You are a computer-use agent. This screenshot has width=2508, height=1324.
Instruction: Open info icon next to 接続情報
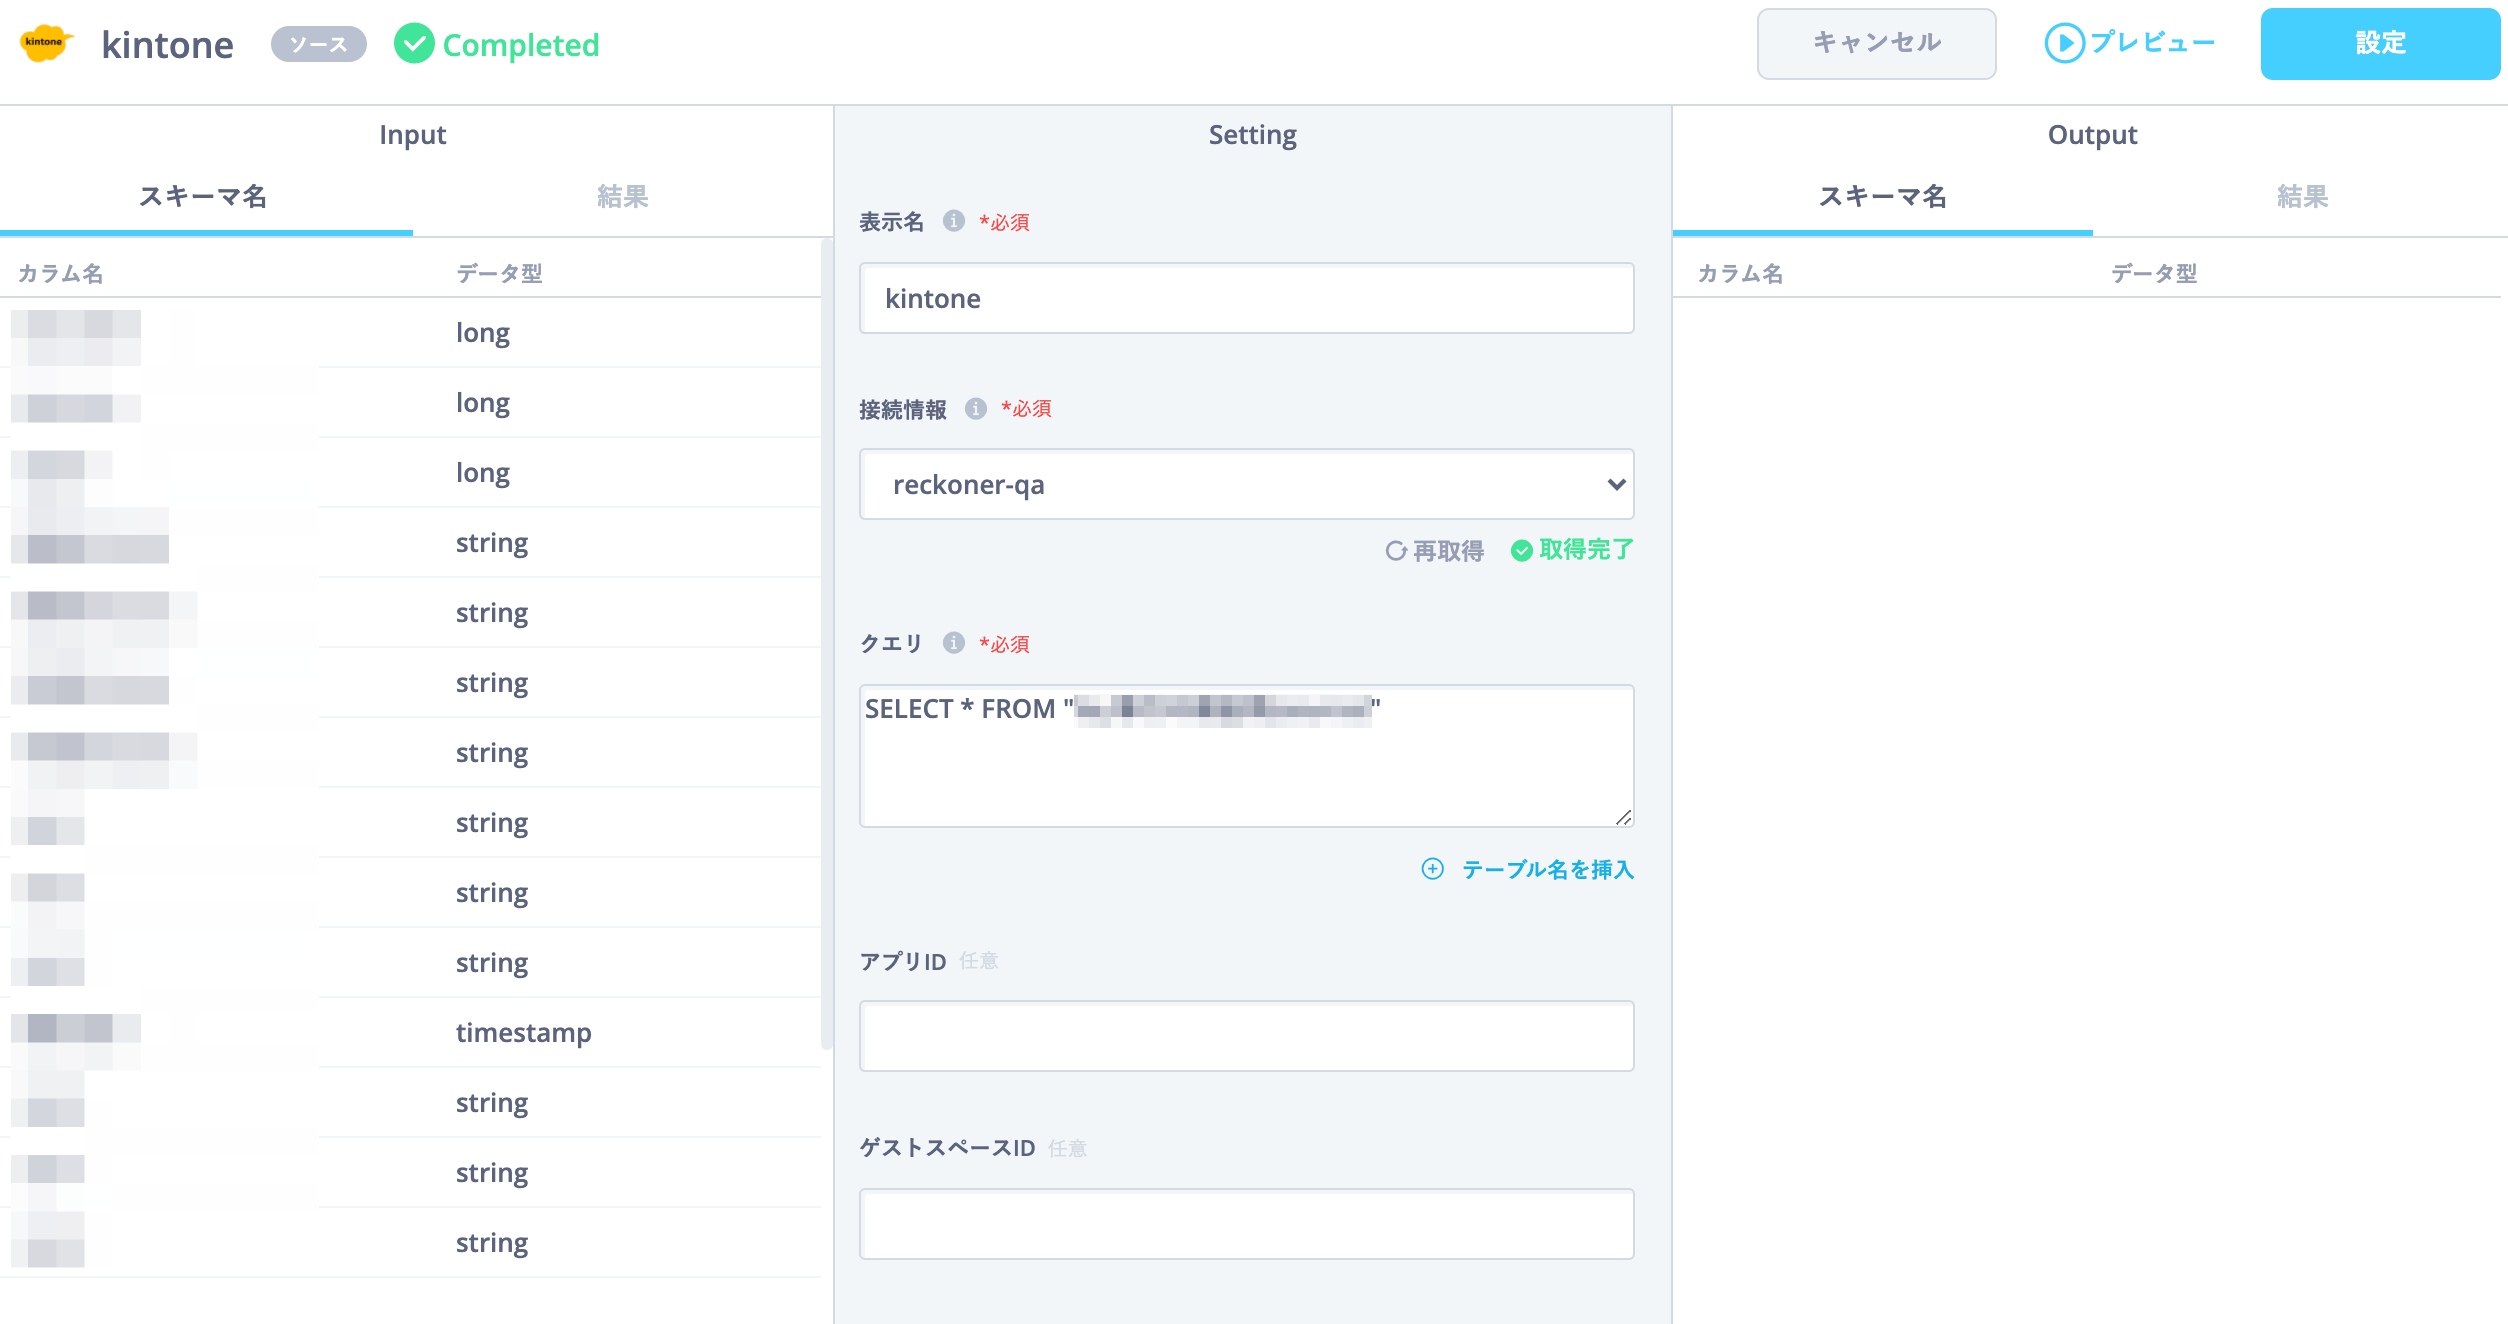[976, 408]
